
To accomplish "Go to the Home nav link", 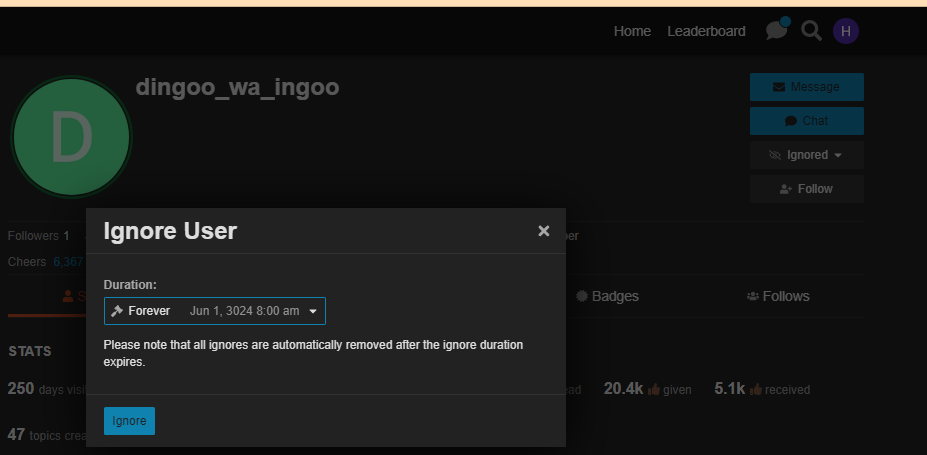I will (x=632, y=31).
